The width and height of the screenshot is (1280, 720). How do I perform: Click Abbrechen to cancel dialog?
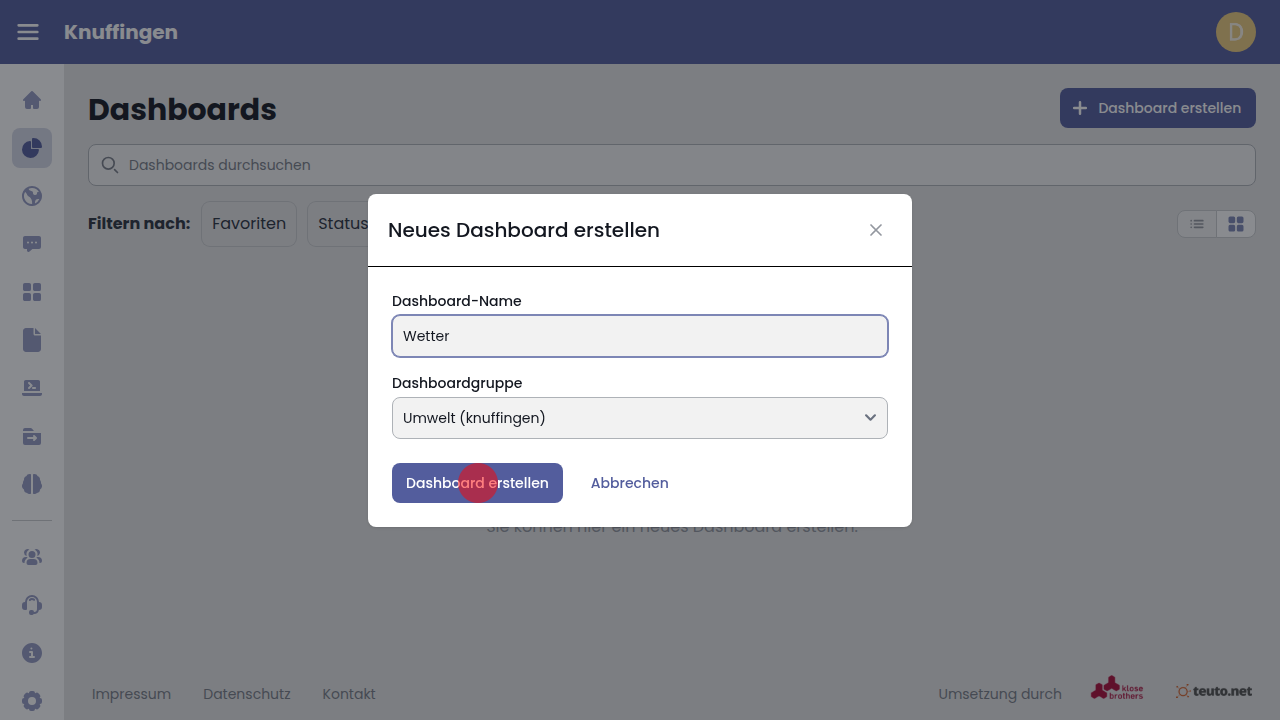click(629, 483)
